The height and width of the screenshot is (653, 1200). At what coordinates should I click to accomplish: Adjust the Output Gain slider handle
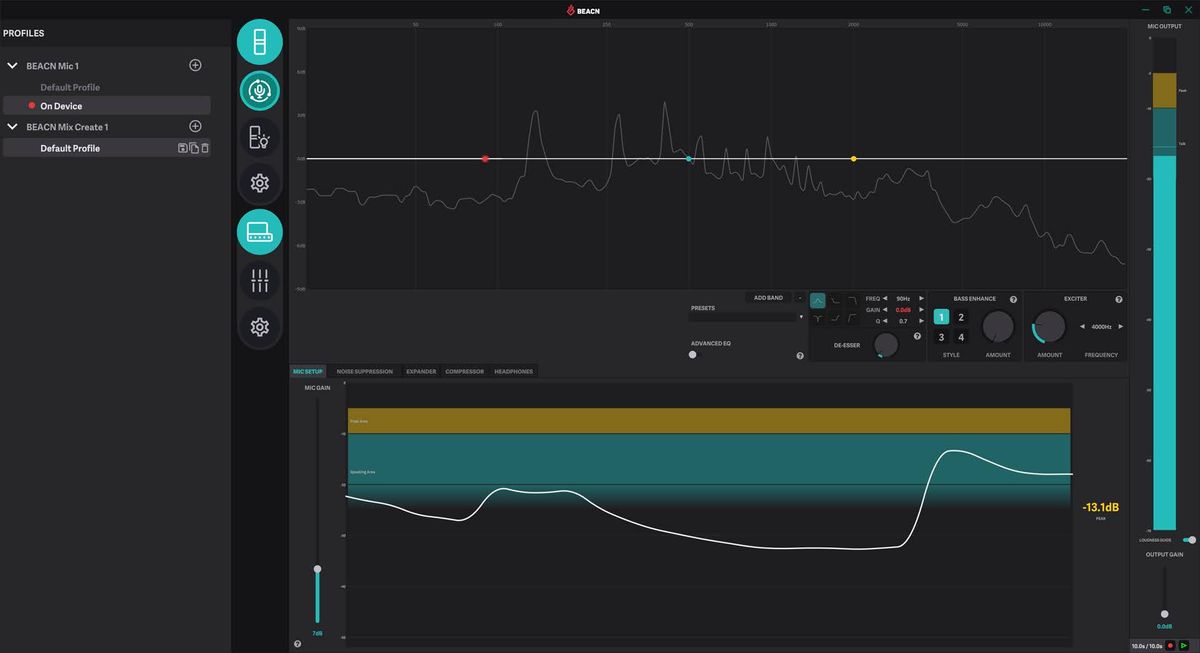[x=1165, y=615]
